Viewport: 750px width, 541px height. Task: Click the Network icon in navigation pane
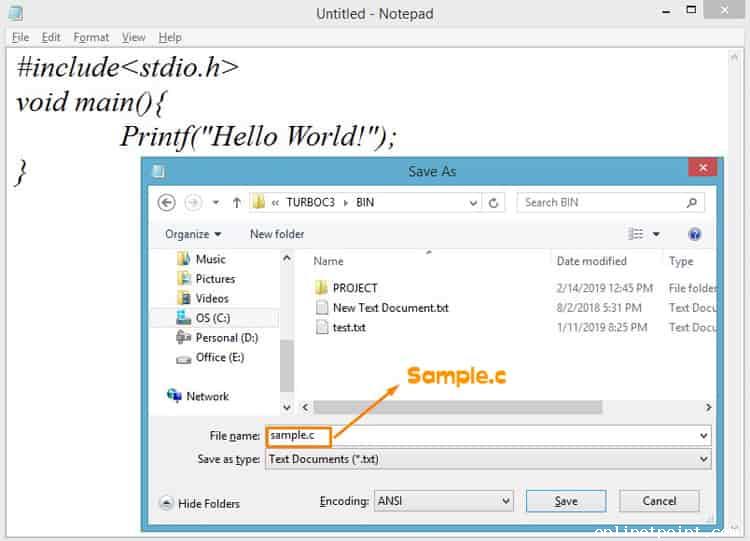(x=174, y=396)
